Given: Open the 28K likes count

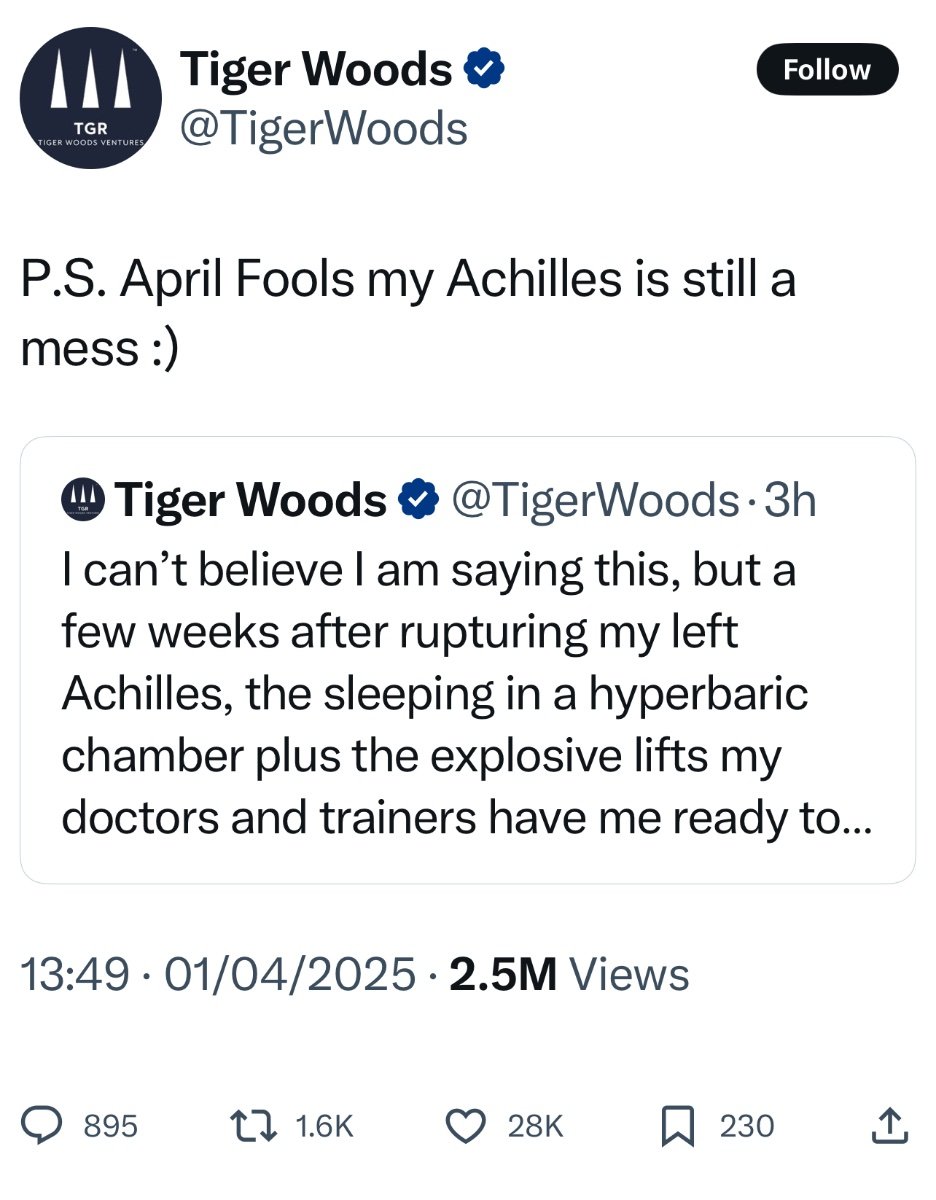Looking at the screenshot, I should pos(535,1126).
